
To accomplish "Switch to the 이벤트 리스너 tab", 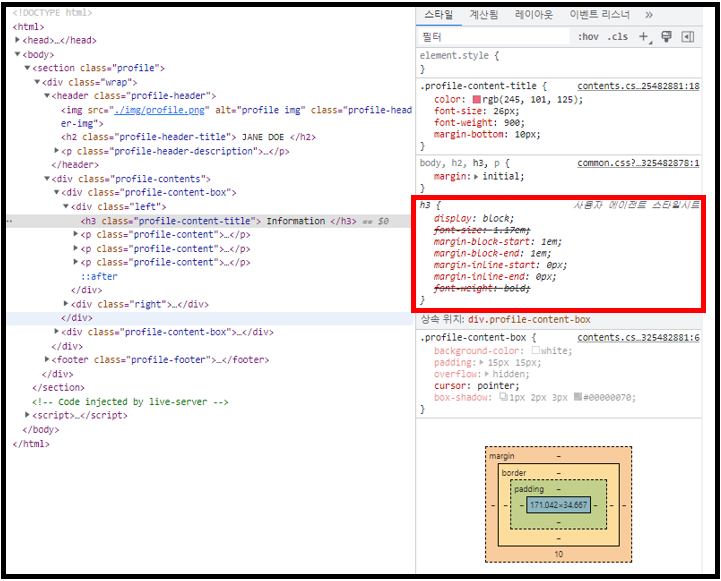I will (599, 15).
